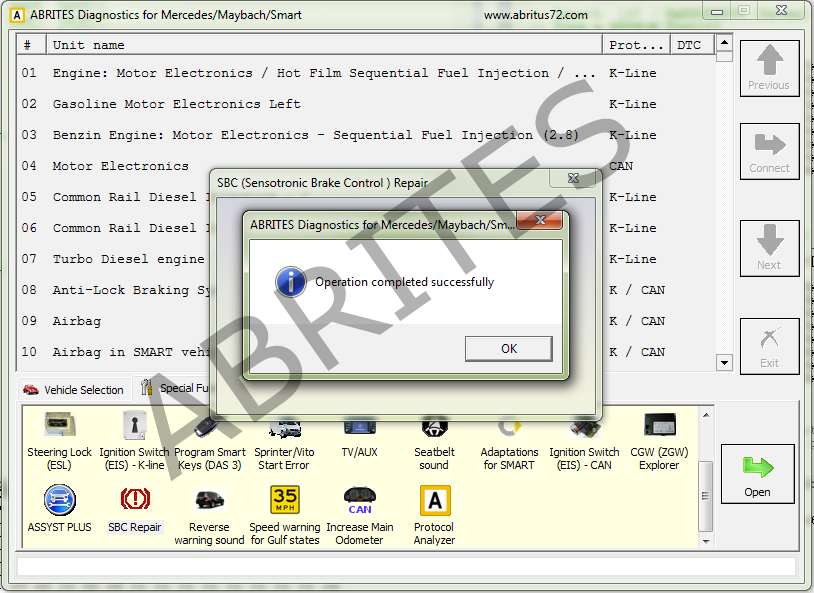Click the blue information icon
814x593 pixels.
(x=290, y=282)
